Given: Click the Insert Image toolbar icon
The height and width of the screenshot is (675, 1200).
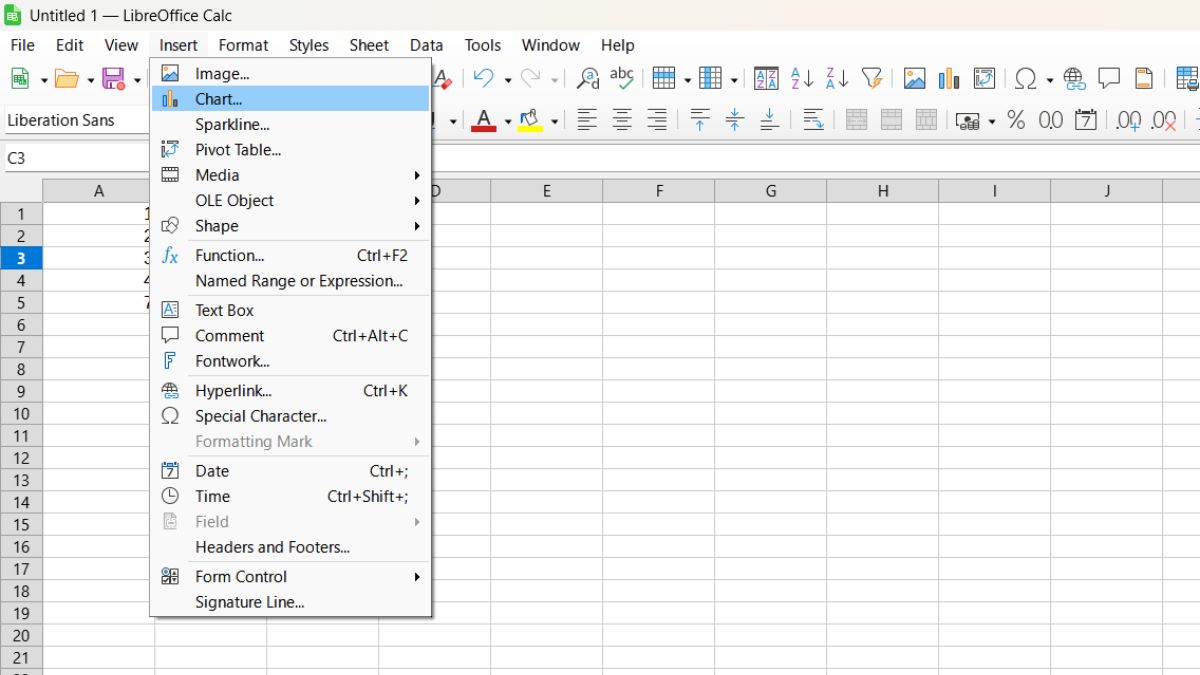Looking at the screenshot, I should coord(914,78).
